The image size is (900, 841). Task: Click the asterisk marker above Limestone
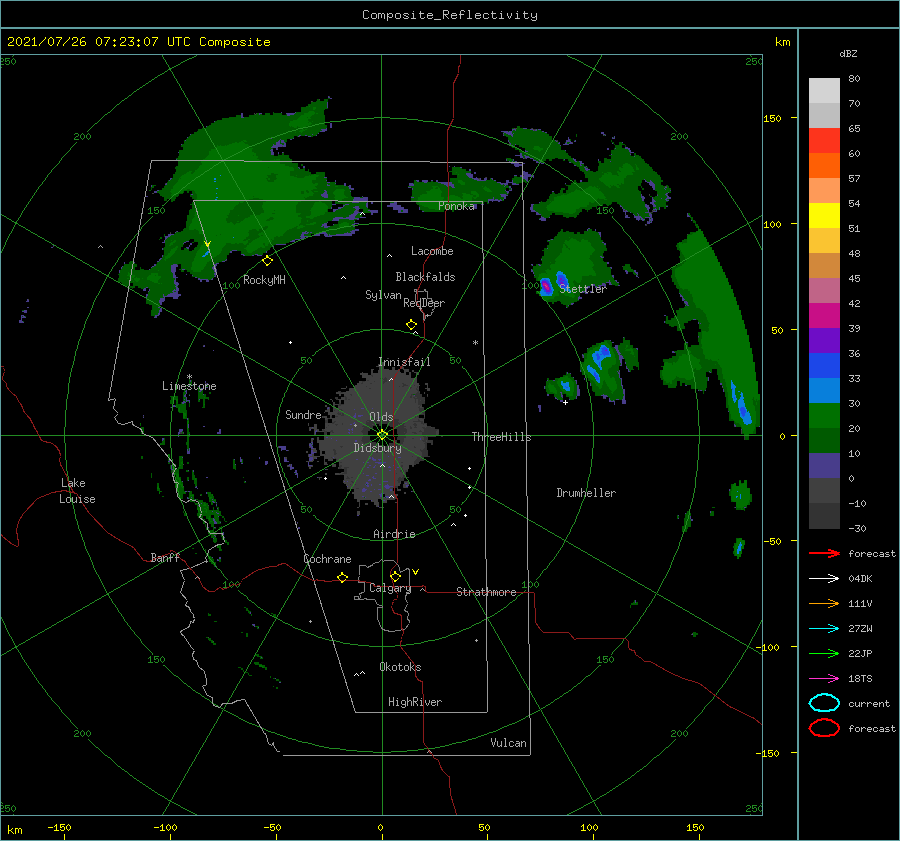click(189, 377)
